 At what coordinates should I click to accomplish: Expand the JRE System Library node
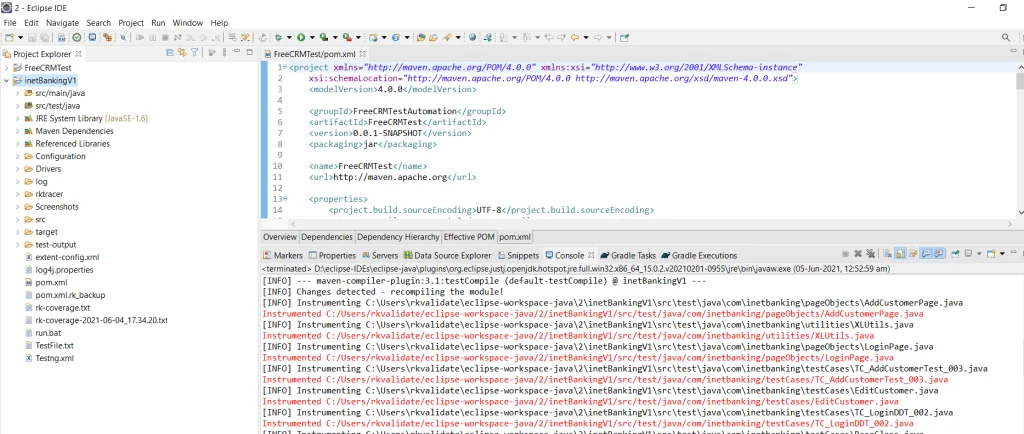(x=18, y=119)
